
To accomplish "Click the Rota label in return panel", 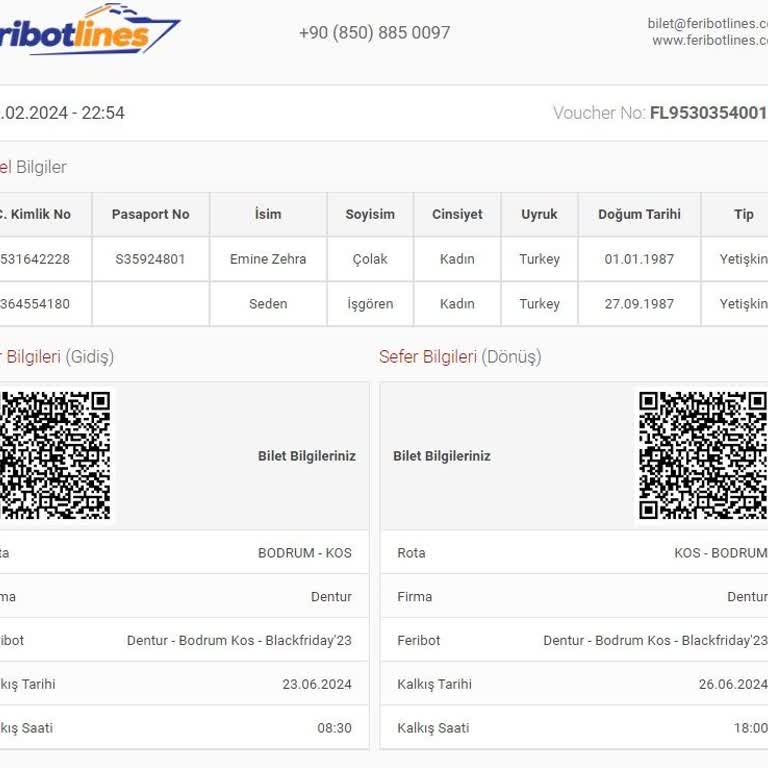I will (x=411, y=553).
